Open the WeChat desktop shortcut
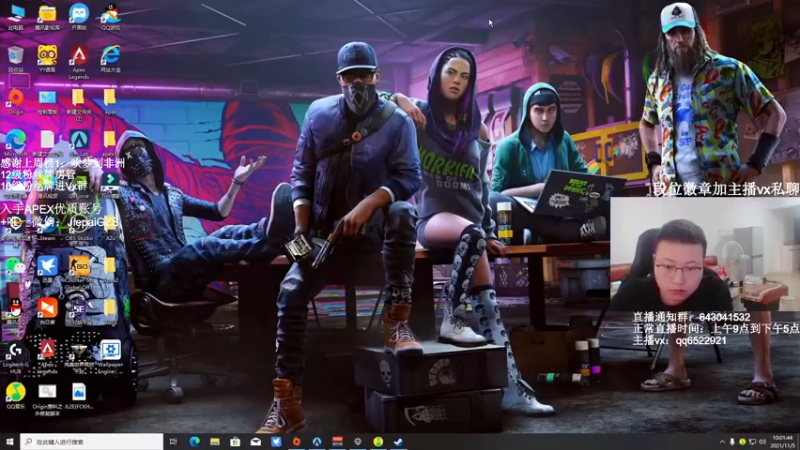800x450 pixels. coord(15,266)
